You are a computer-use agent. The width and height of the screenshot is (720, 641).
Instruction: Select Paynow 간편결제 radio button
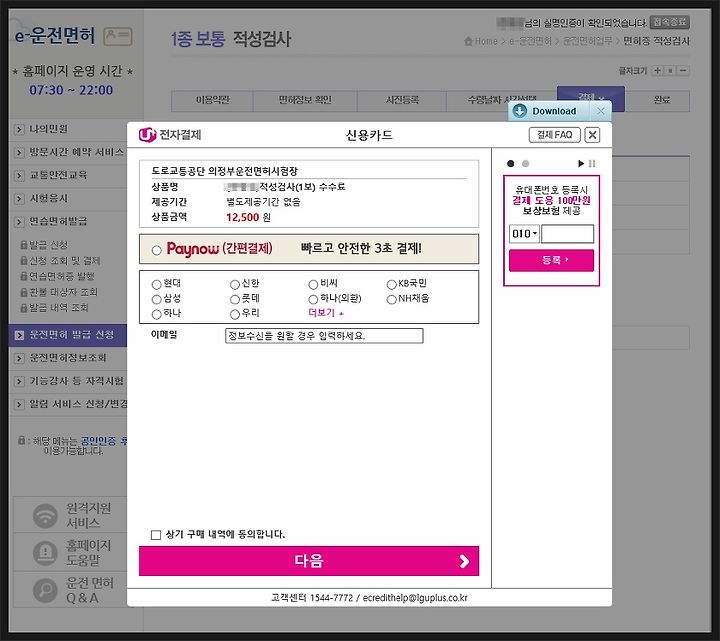[157, 250]
